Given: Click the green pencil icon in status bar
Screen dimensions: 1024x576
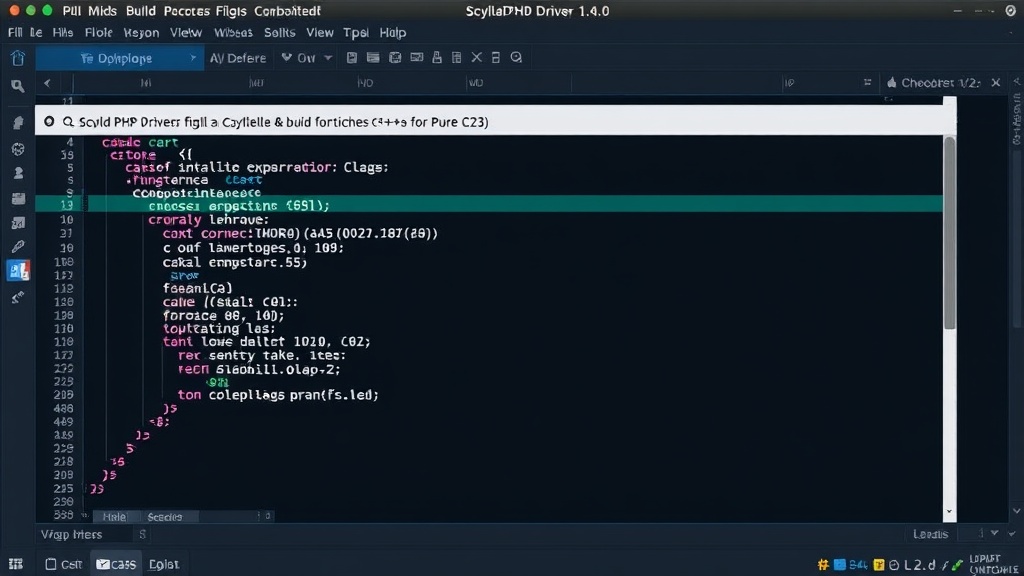Looking at the screenshot, I should (x=957, y=565).
